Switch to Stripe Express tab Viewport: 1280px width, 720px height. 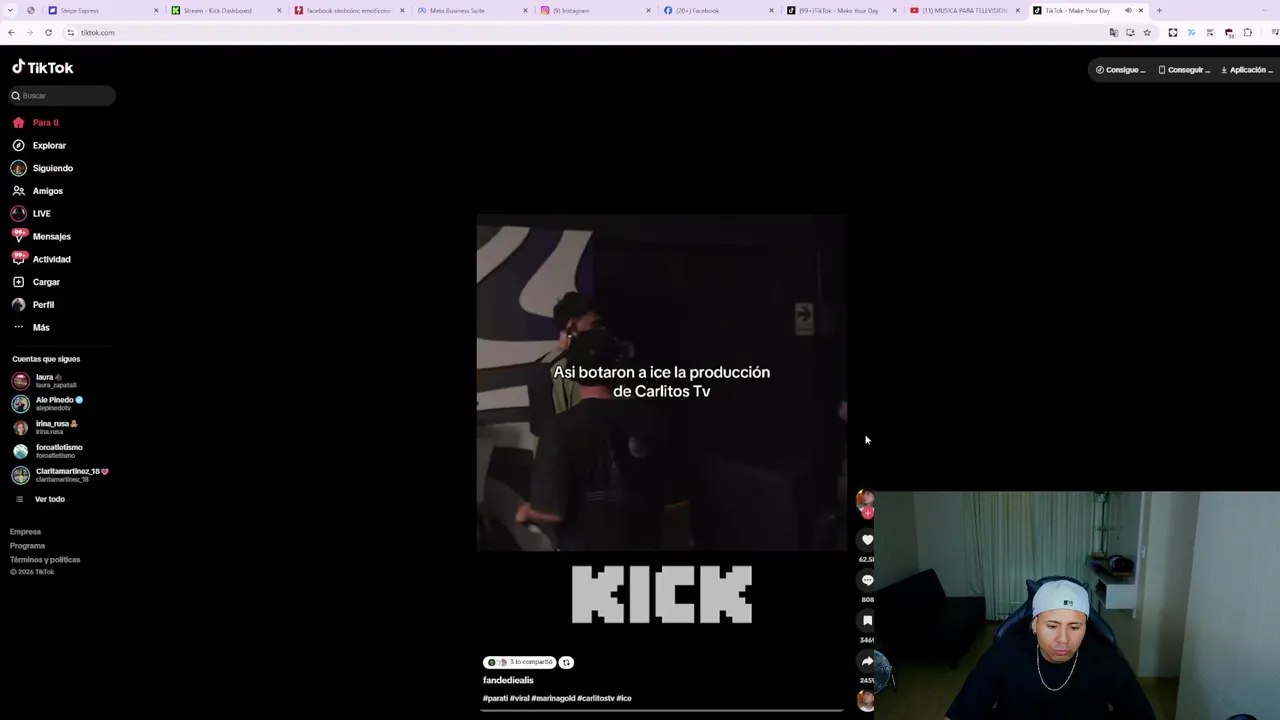coord(103,10)
